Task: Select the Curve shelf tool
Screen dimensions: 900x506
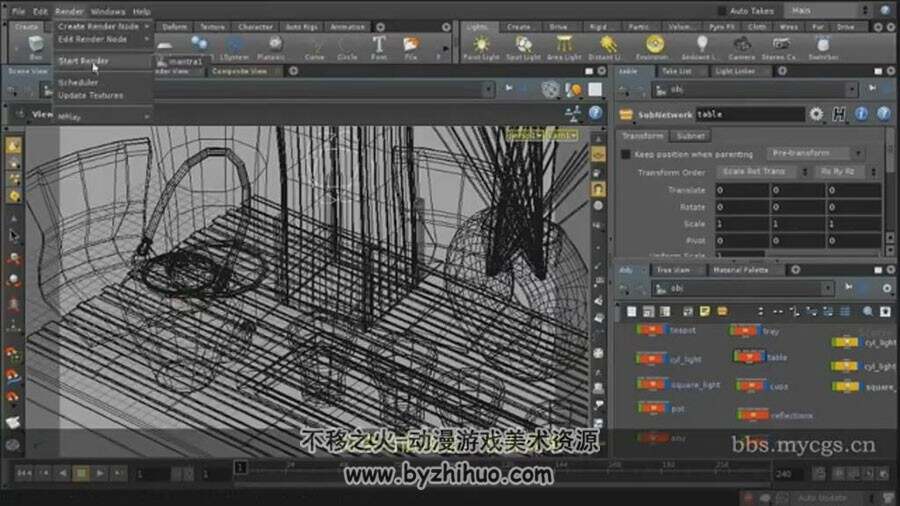Action: tap(315, 47)
